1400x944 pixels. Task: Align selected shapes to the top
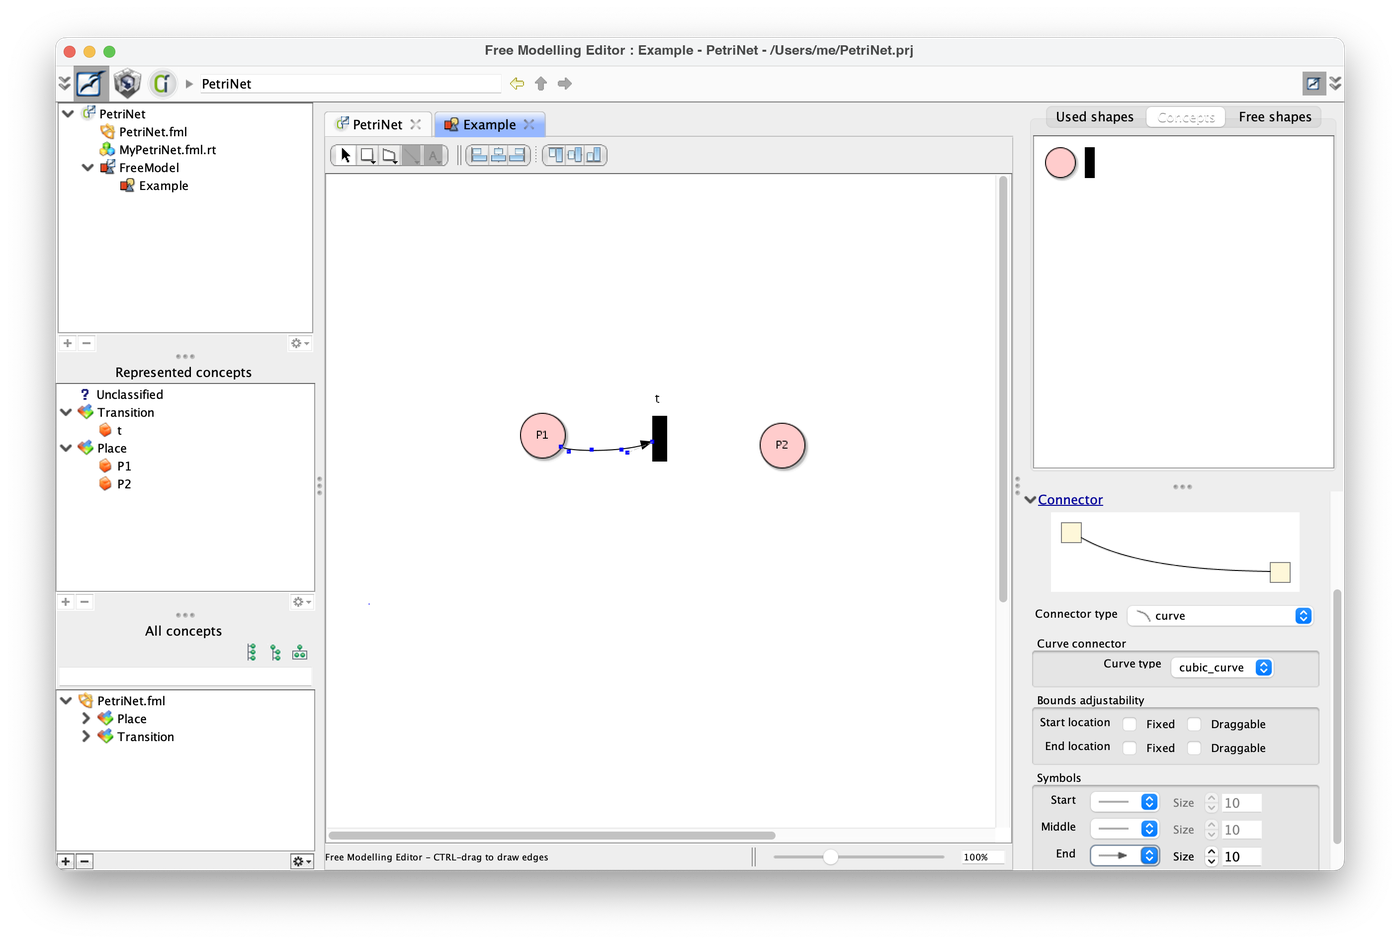coord(556,155)
